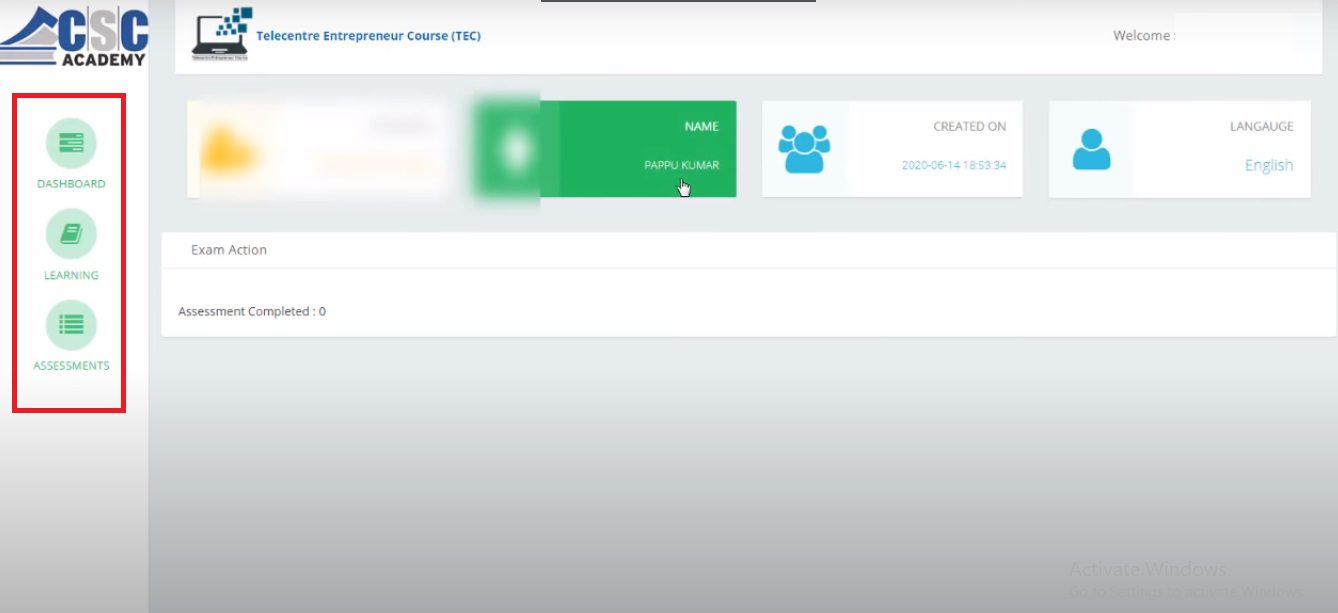Click the Assessment Completed : 0 text

[x=252, y=311]
